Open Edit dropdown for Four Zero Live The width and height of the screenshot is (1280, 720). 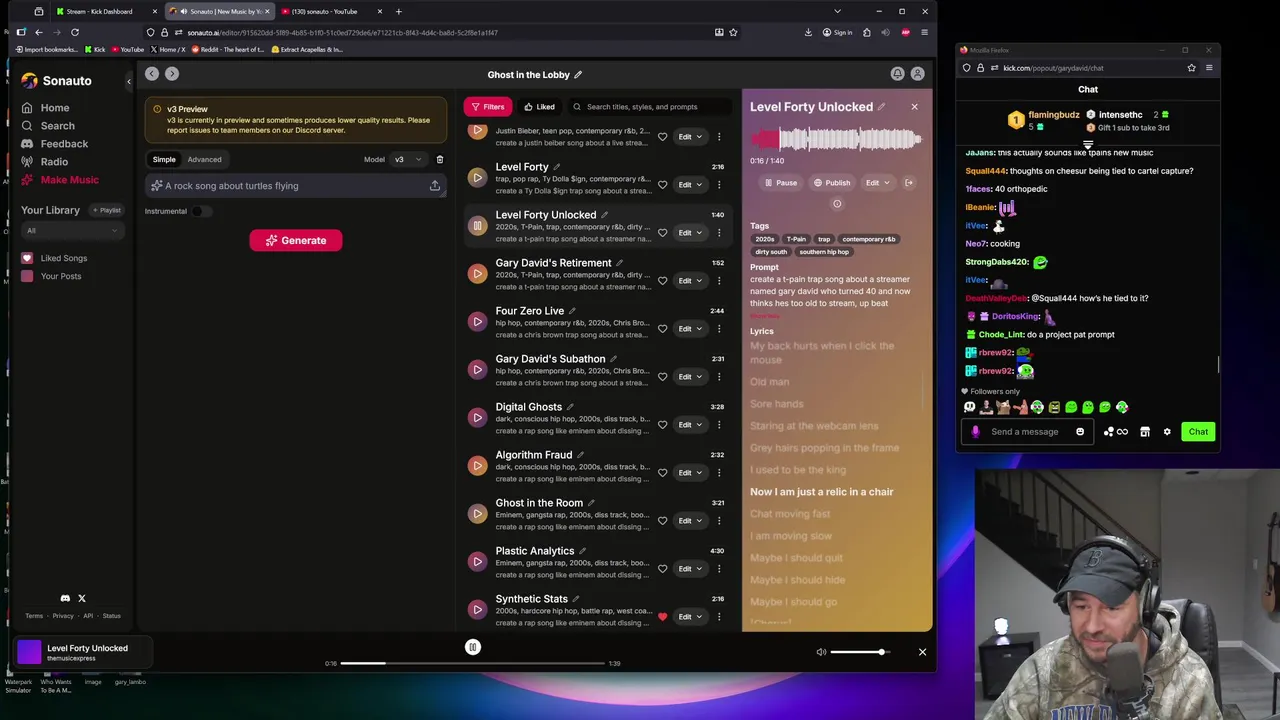click(x=690, y=329)
